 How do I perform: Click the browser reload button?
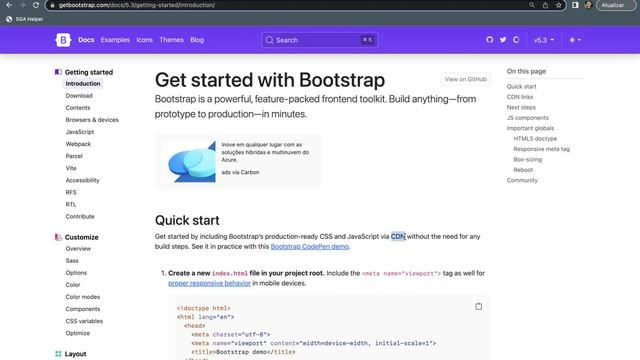[36, 5]
